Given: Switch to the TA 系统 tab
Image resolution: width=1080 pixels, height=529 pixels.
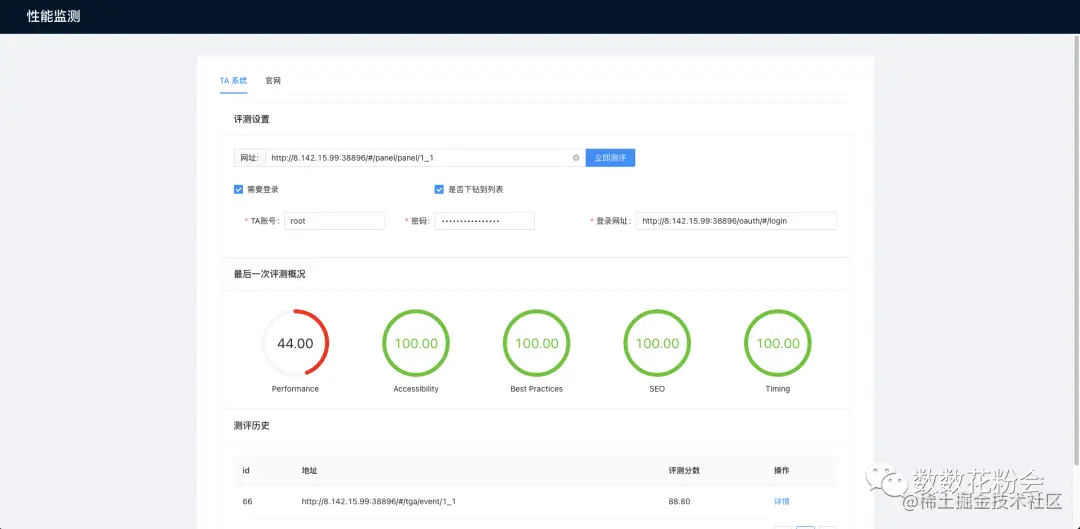Looking at the screenshot, I should point(233,81).
